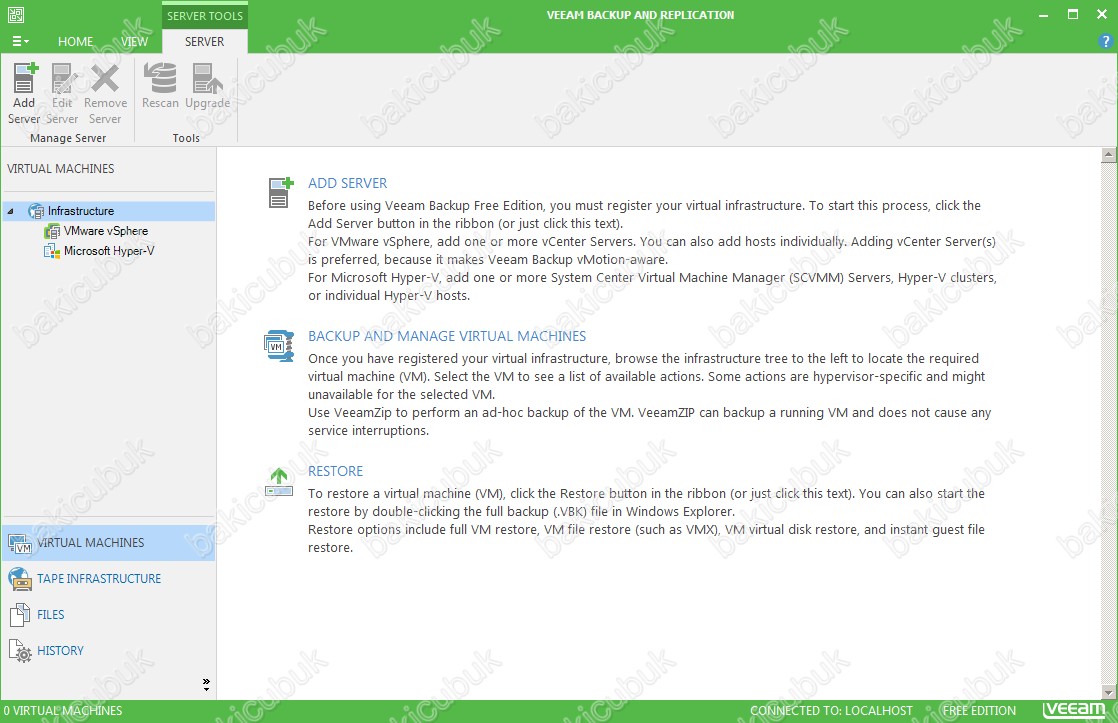
Task: Click the 'Manage Server' ribbon group label
Action: tap(68, 138)
